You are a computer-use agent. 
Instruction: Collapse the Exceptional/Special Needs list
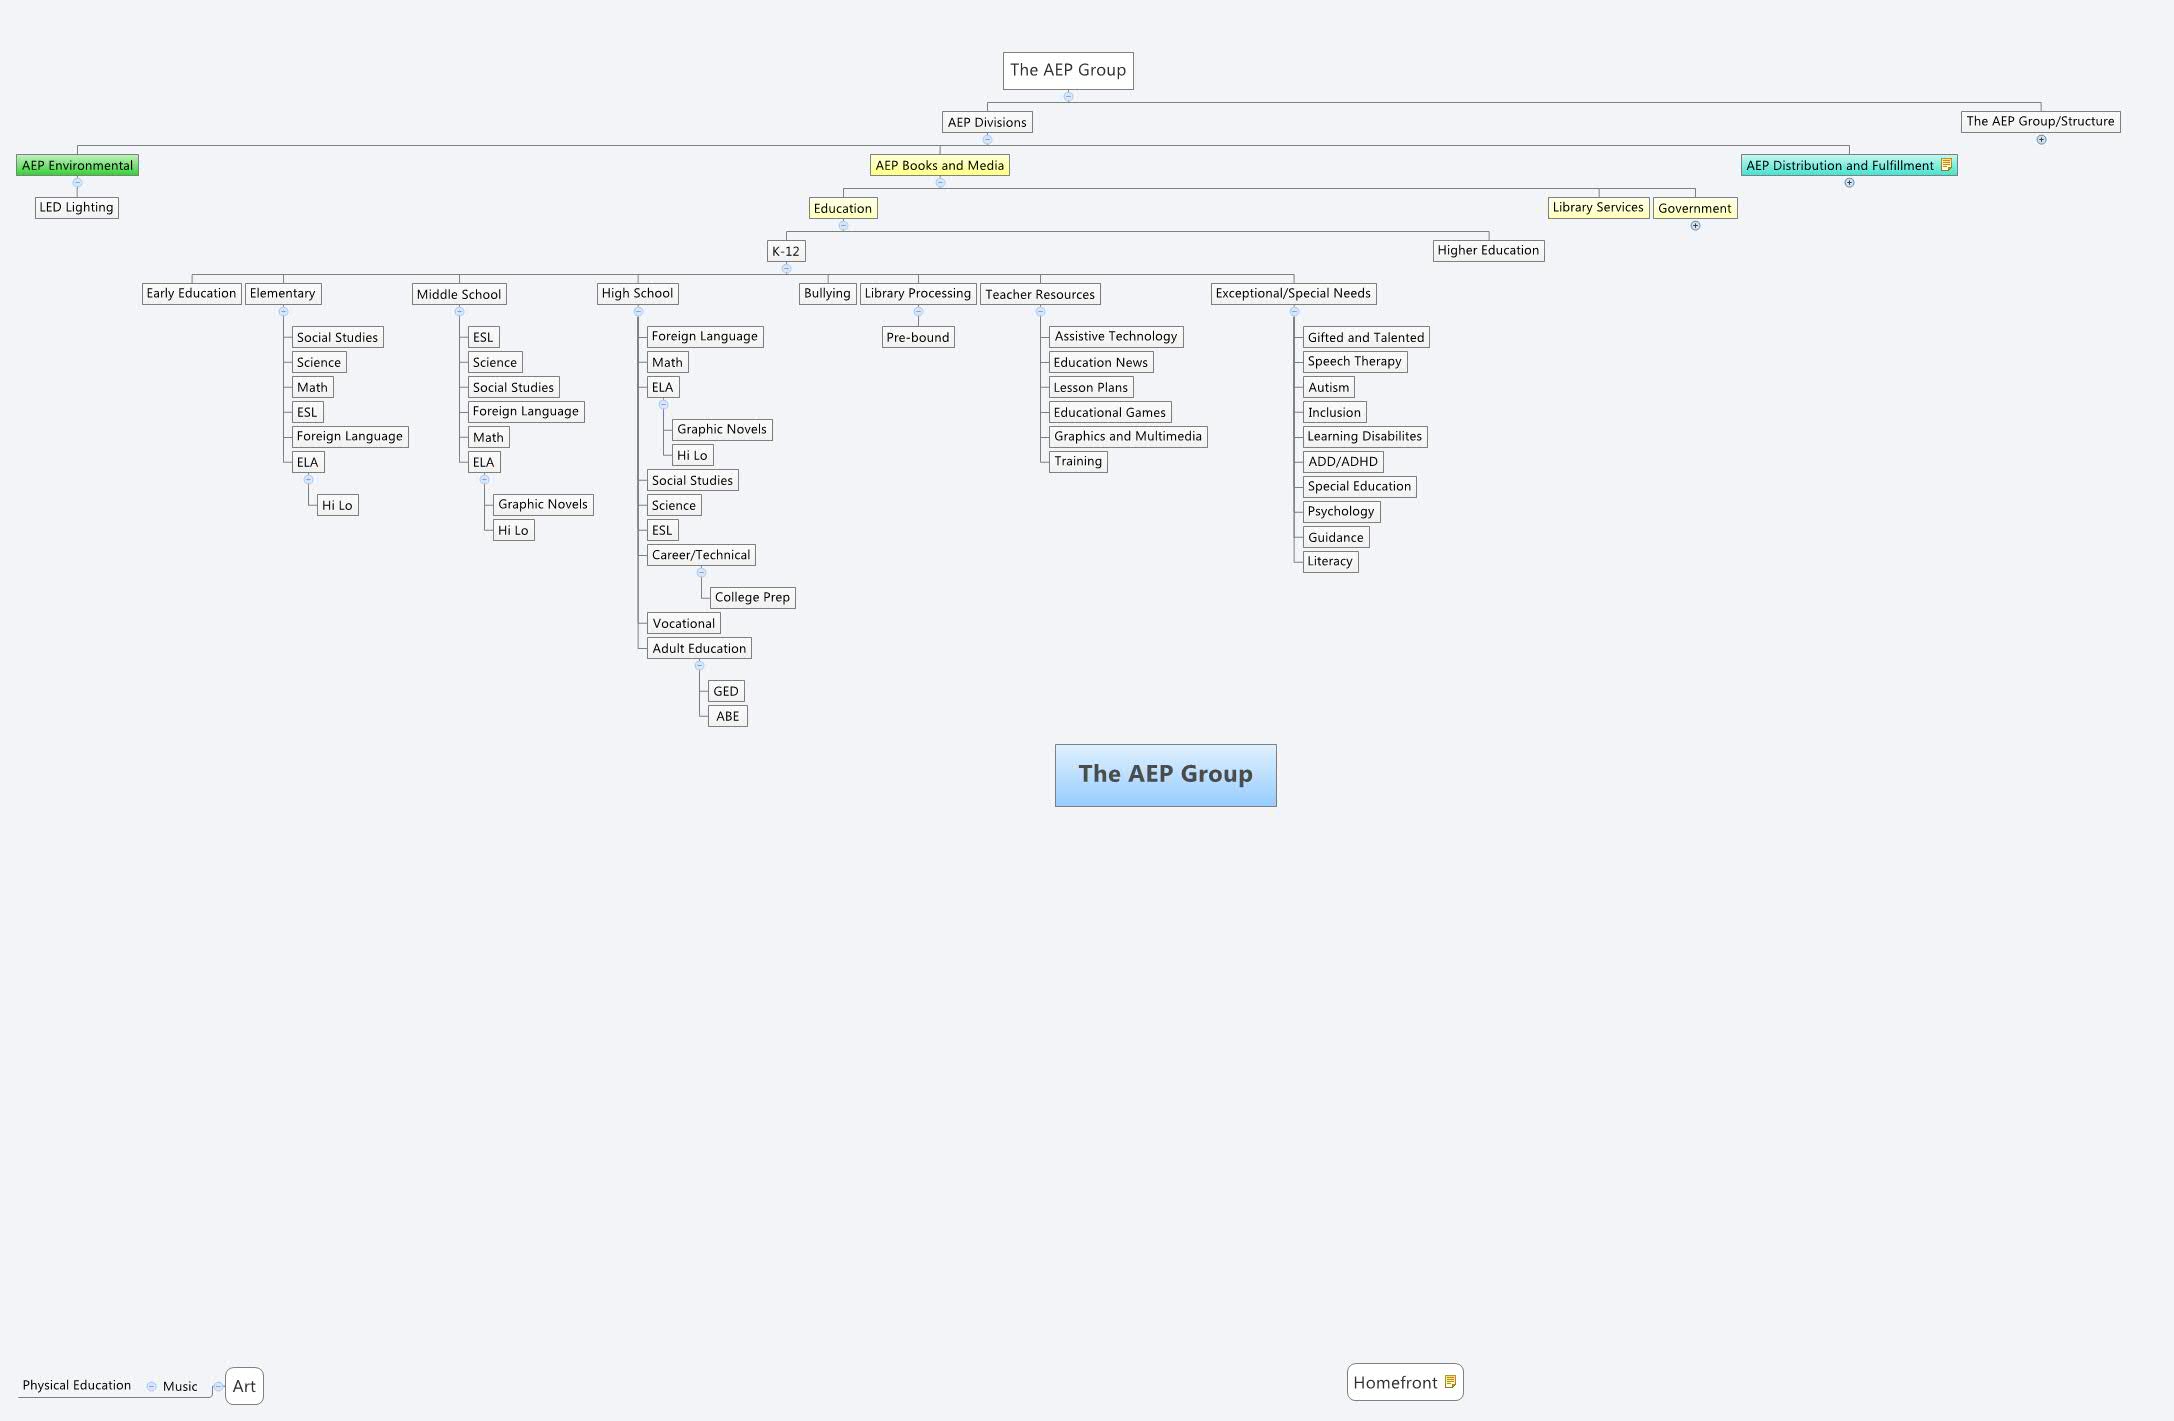coord(1294,311)
